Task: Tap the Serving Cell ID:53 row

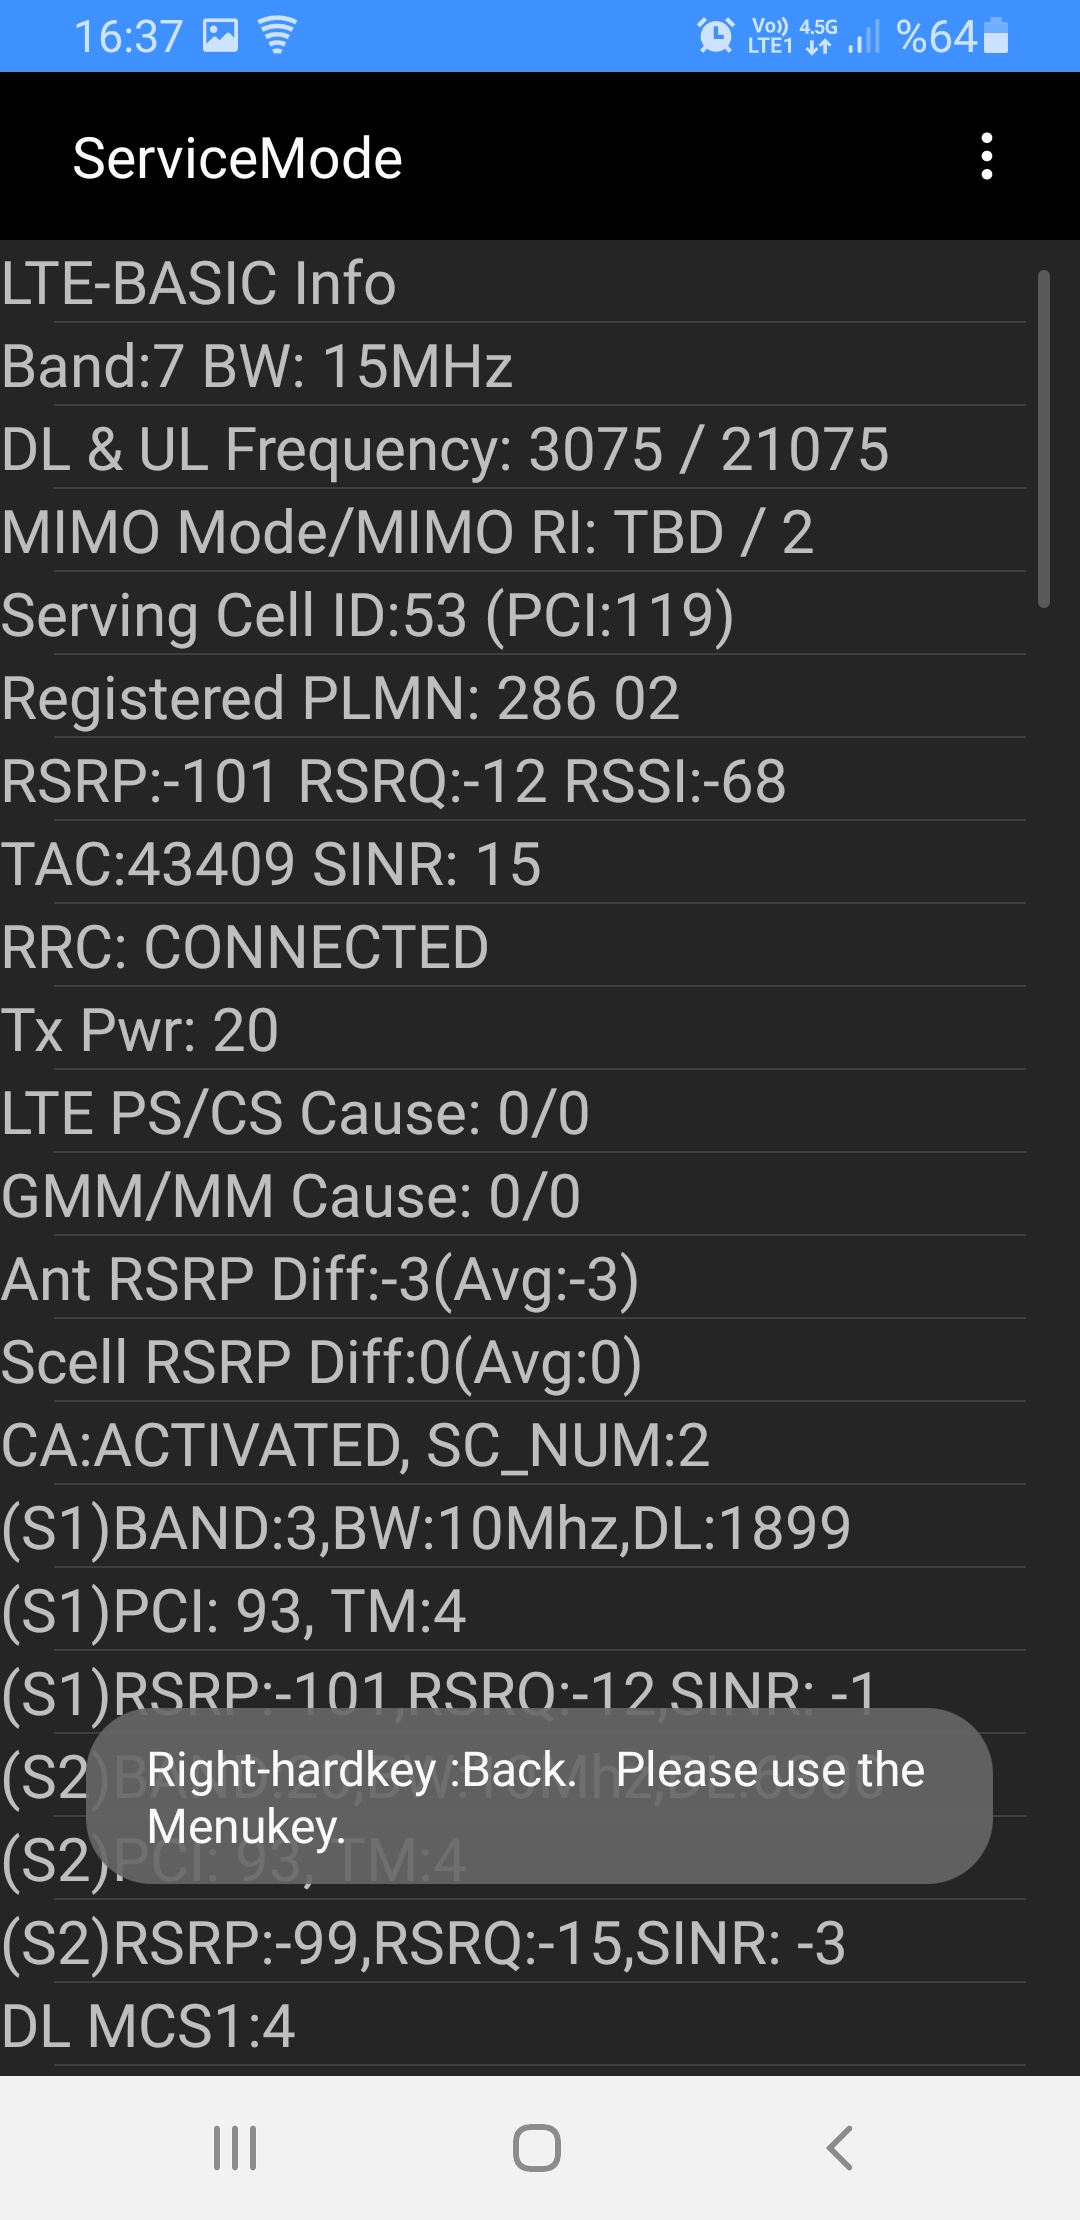Action: (x=513, y=614)
